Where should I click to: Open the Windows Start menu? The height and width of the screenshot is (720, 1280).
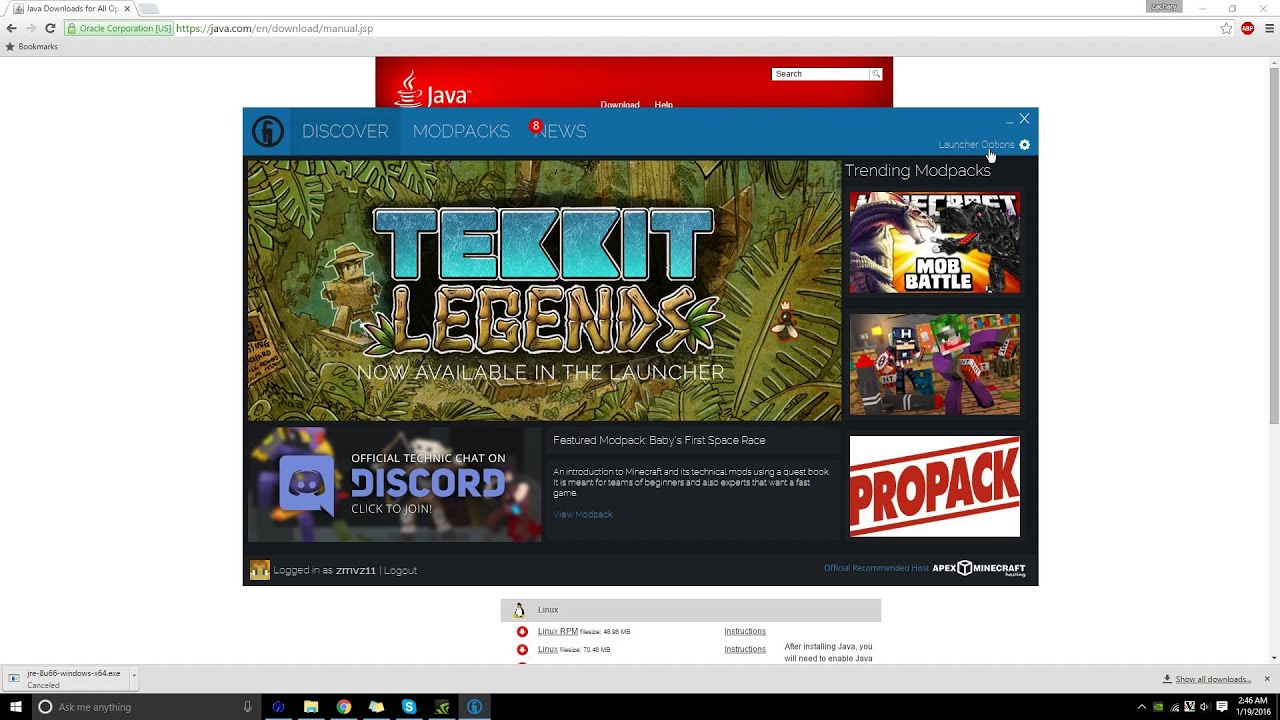[15, 707]
